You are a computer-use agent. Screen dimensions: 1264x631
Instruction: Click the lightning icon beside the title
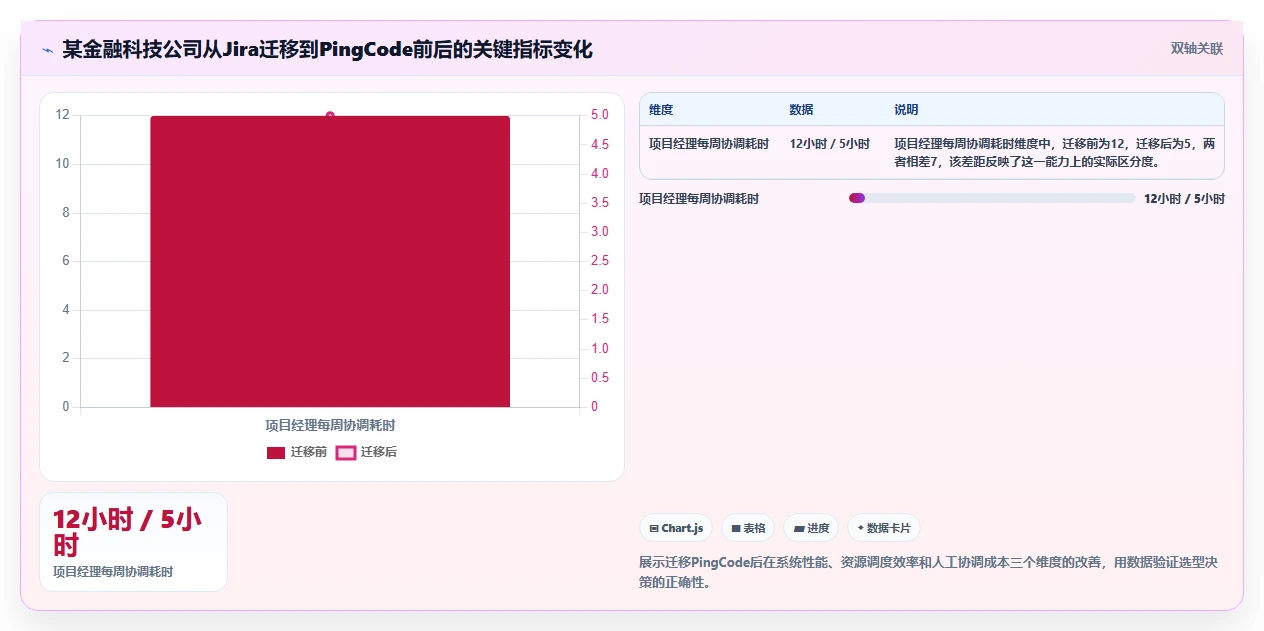(47, 49)
